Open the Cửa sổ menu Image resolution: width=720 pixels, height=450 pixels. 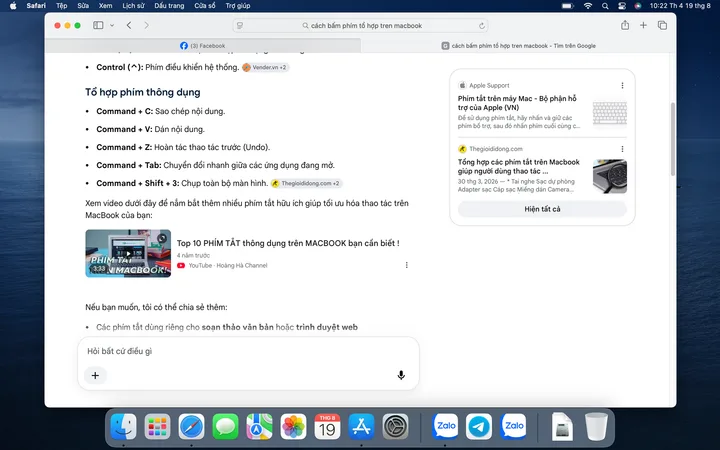[205, 6]
